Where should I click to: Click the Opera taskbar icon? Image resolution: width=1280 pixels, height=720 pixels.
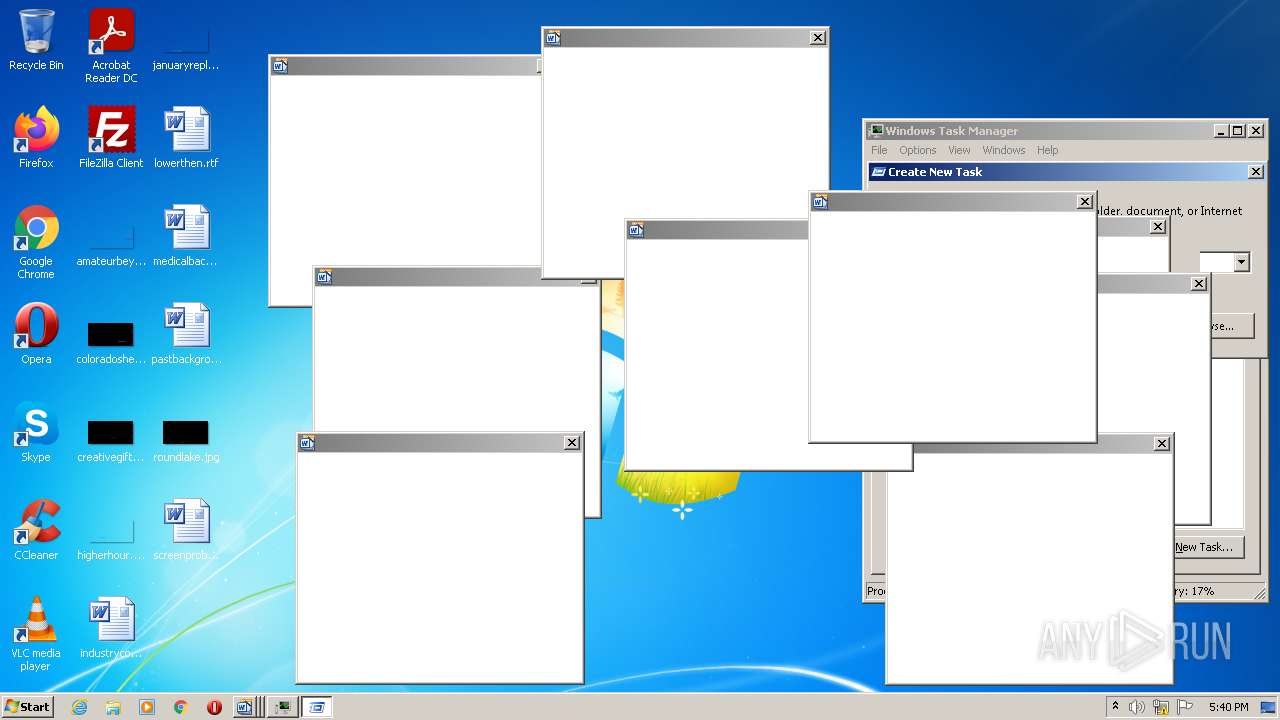[x=214, y=707]
